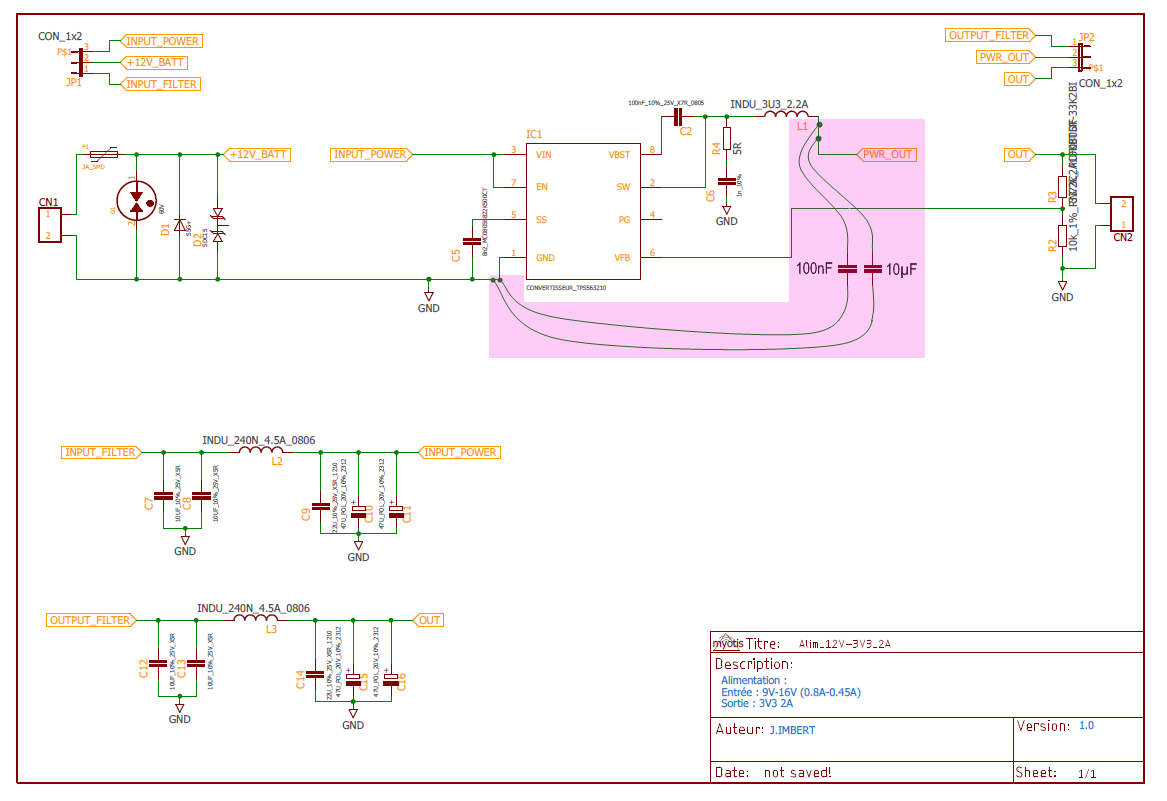Click the IC1 reference designator

click(534, 135)
